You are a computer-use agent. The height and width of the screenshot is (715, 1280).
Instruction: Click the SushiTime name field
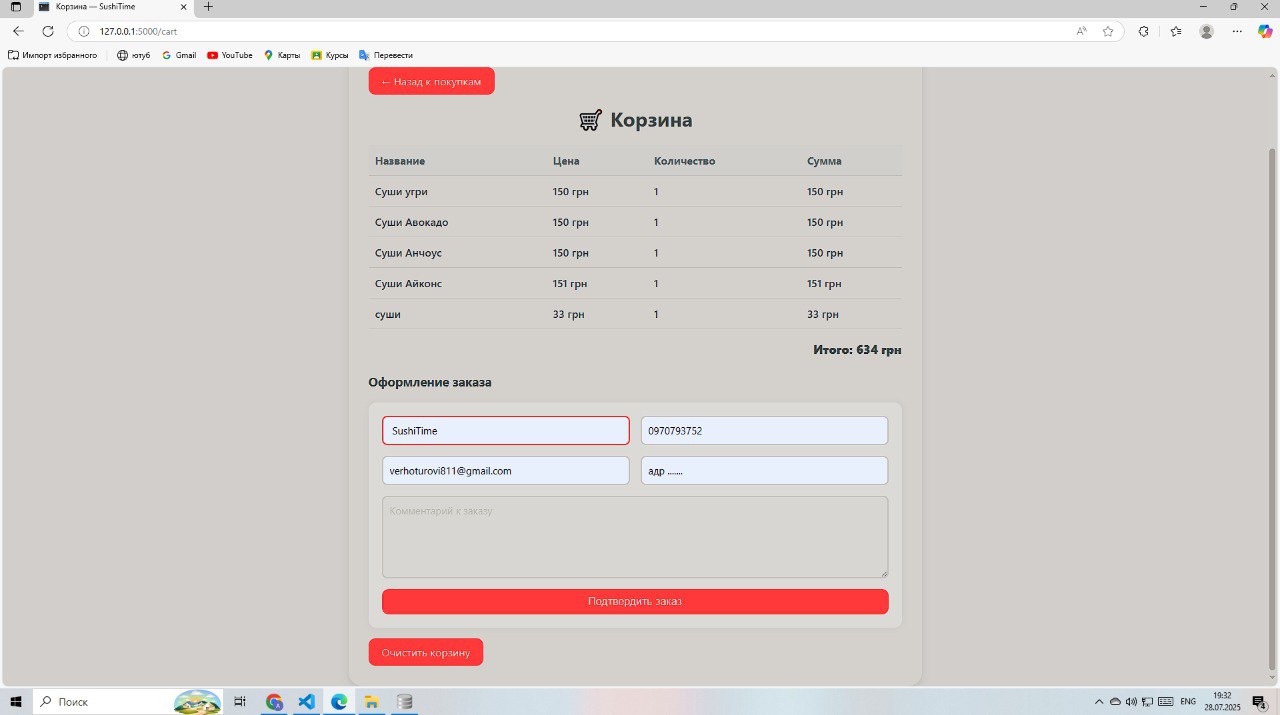(x=505, y=431)
